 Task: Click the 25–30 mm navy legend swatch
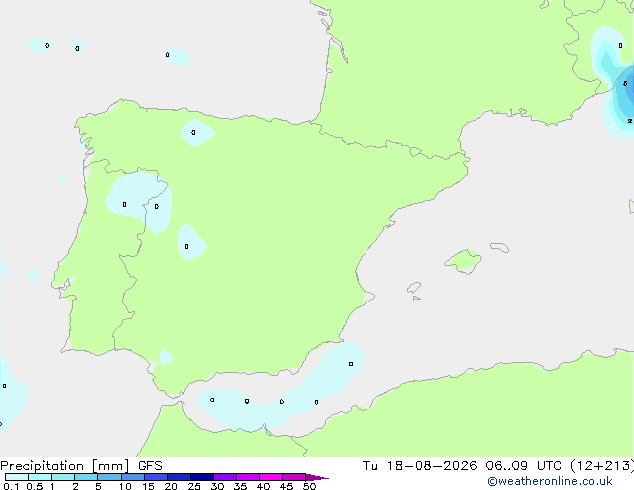click(x=202, y=477)
